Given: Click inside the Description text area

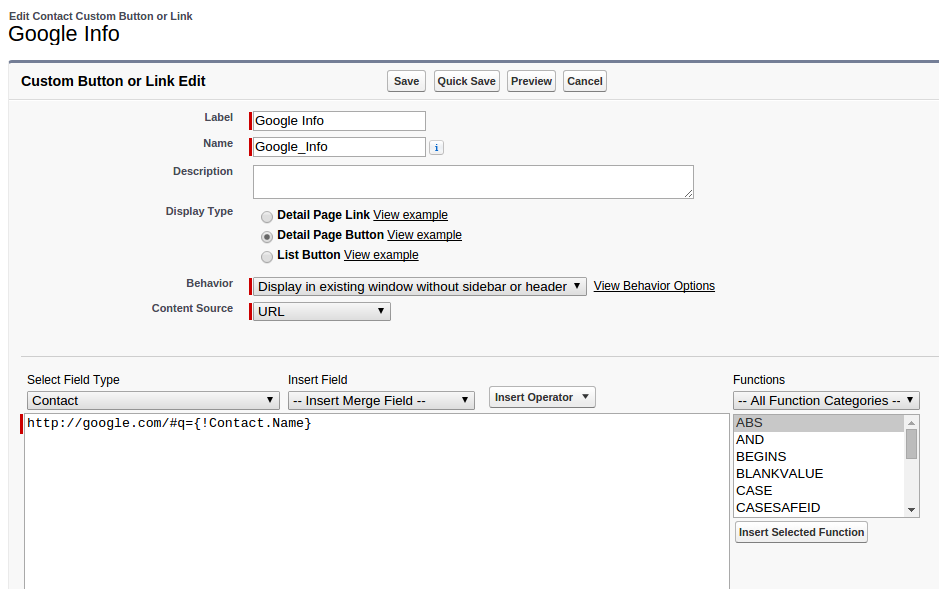Looking at the screenshot, I should coord(473,182).
